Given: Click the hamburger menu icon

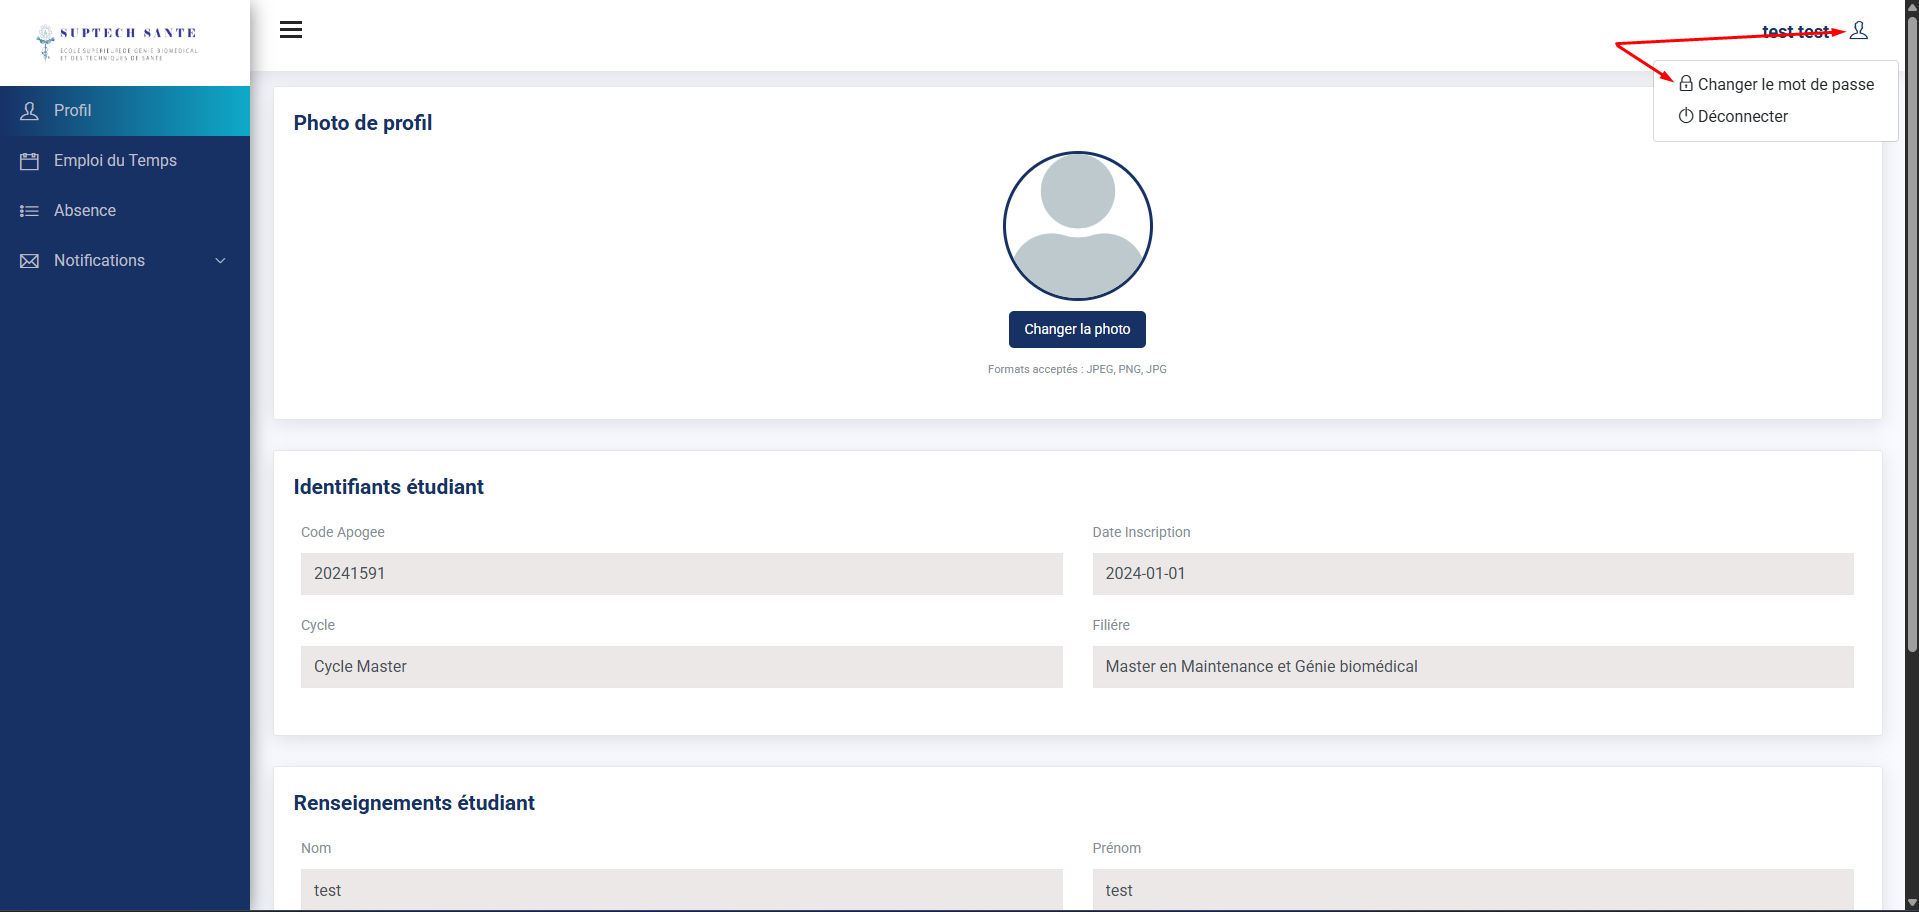Looking at the screenshot, I should point(291,30).
